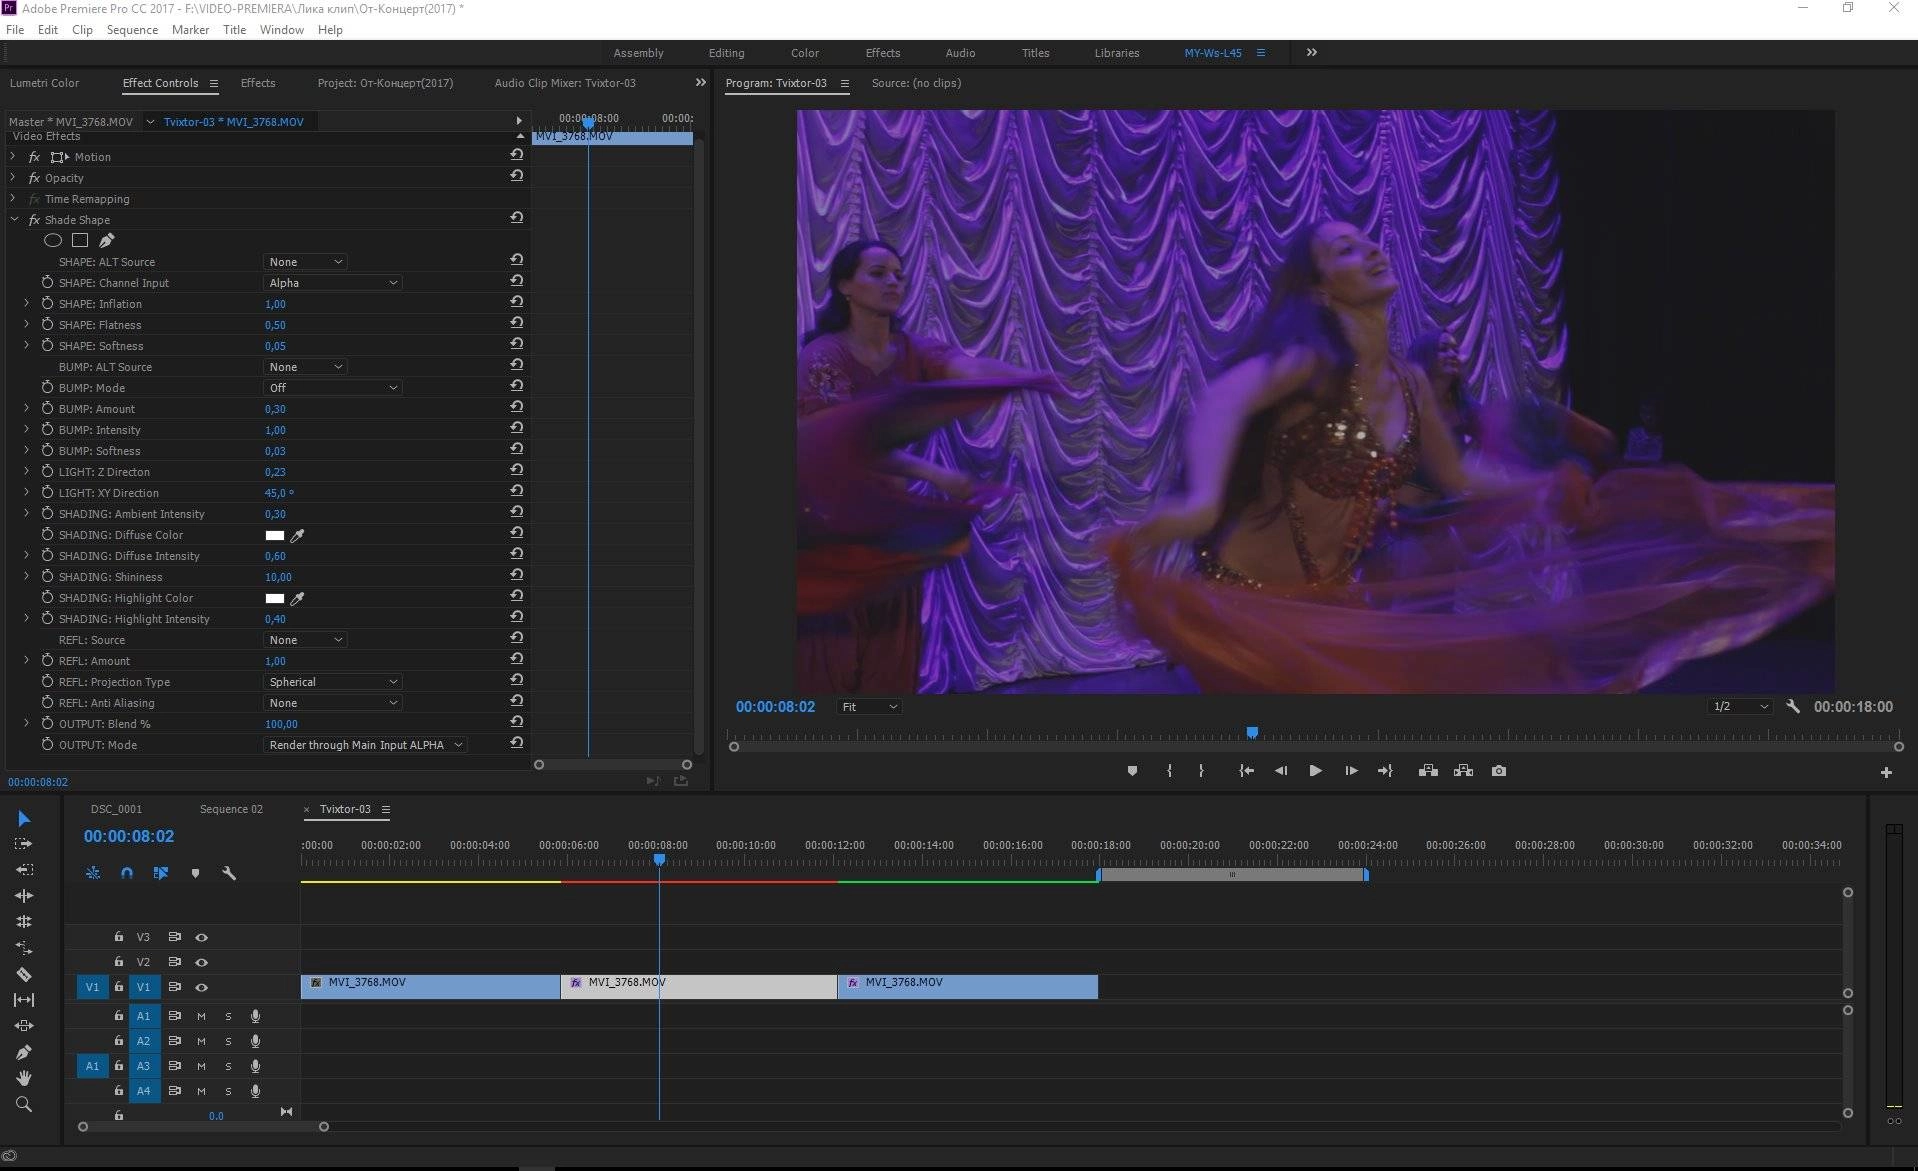Open BUMP: Mode dropdown
1918x1171 pixels.
333,388
